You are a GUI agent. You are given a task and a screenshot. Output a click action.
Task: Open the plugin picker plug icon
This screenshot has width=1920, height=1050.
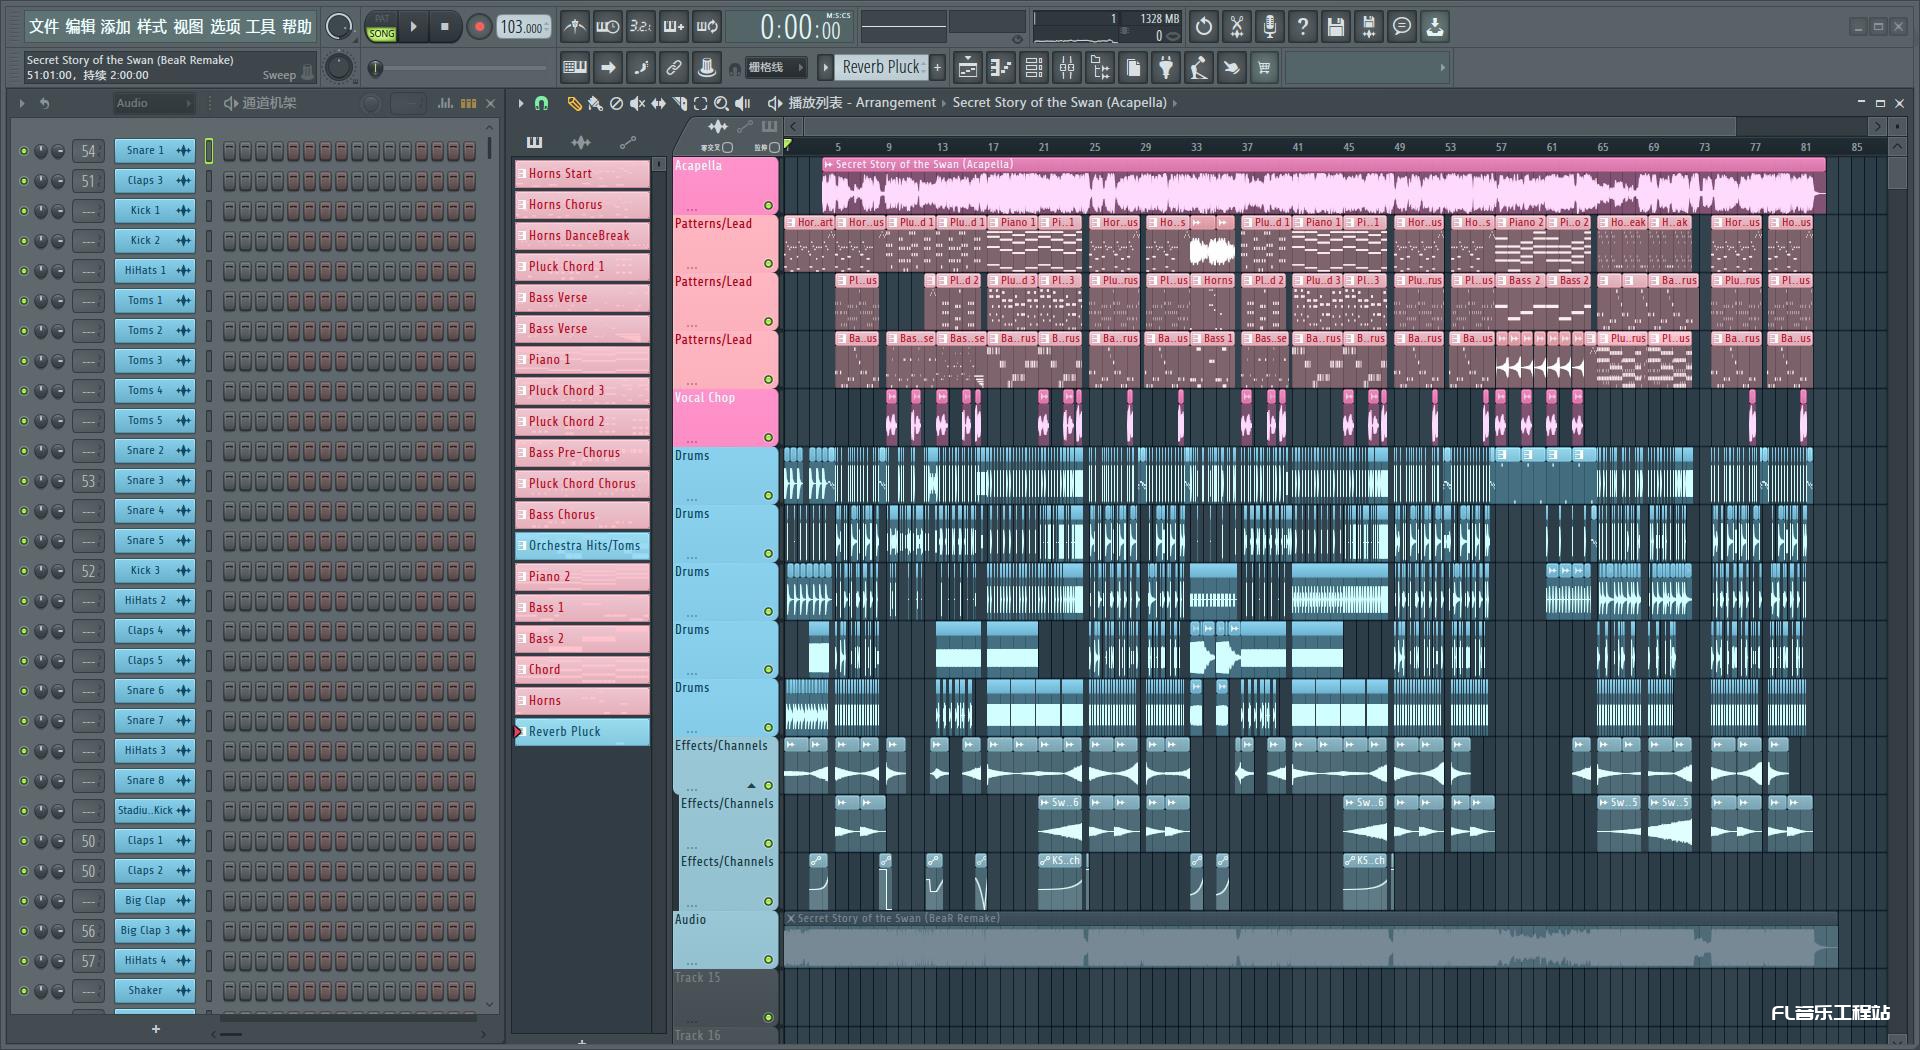(x=1166, y=68)
